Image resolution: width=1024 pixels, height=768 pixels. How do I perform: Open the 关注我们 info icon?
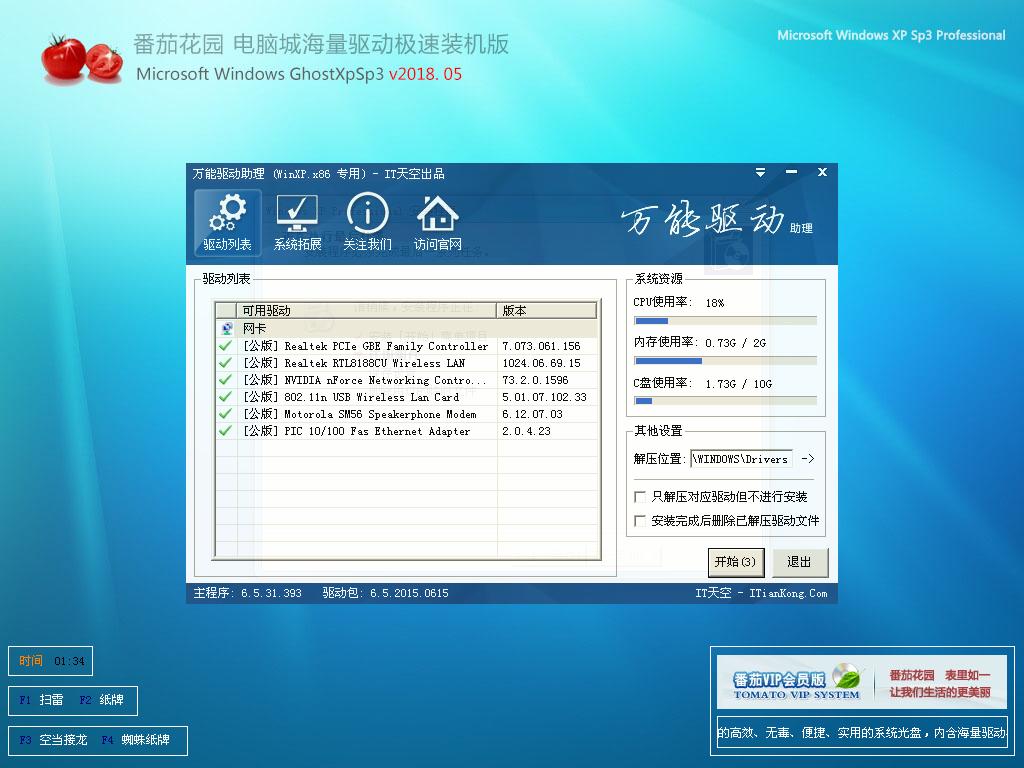coord(368,222)
